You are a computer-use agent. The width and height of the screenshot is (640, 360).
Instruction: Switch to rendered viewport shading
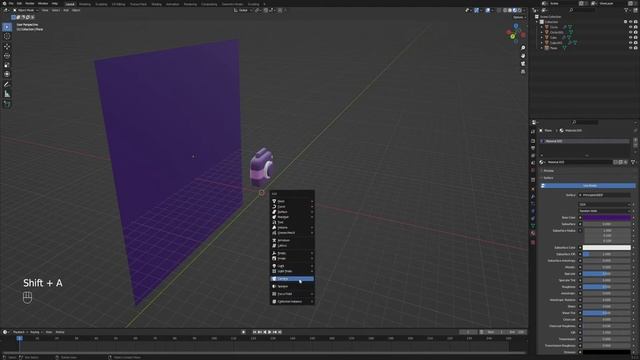click(520, 10)
